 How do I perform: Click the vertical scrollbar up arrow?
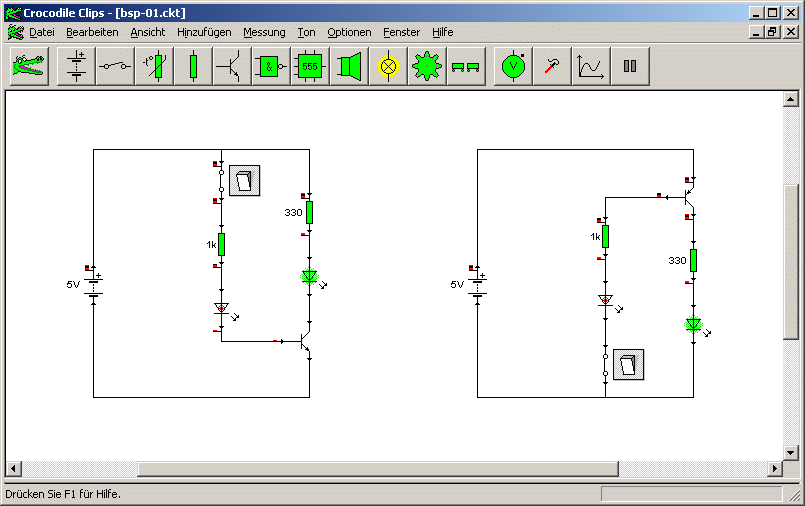[791, 99]
